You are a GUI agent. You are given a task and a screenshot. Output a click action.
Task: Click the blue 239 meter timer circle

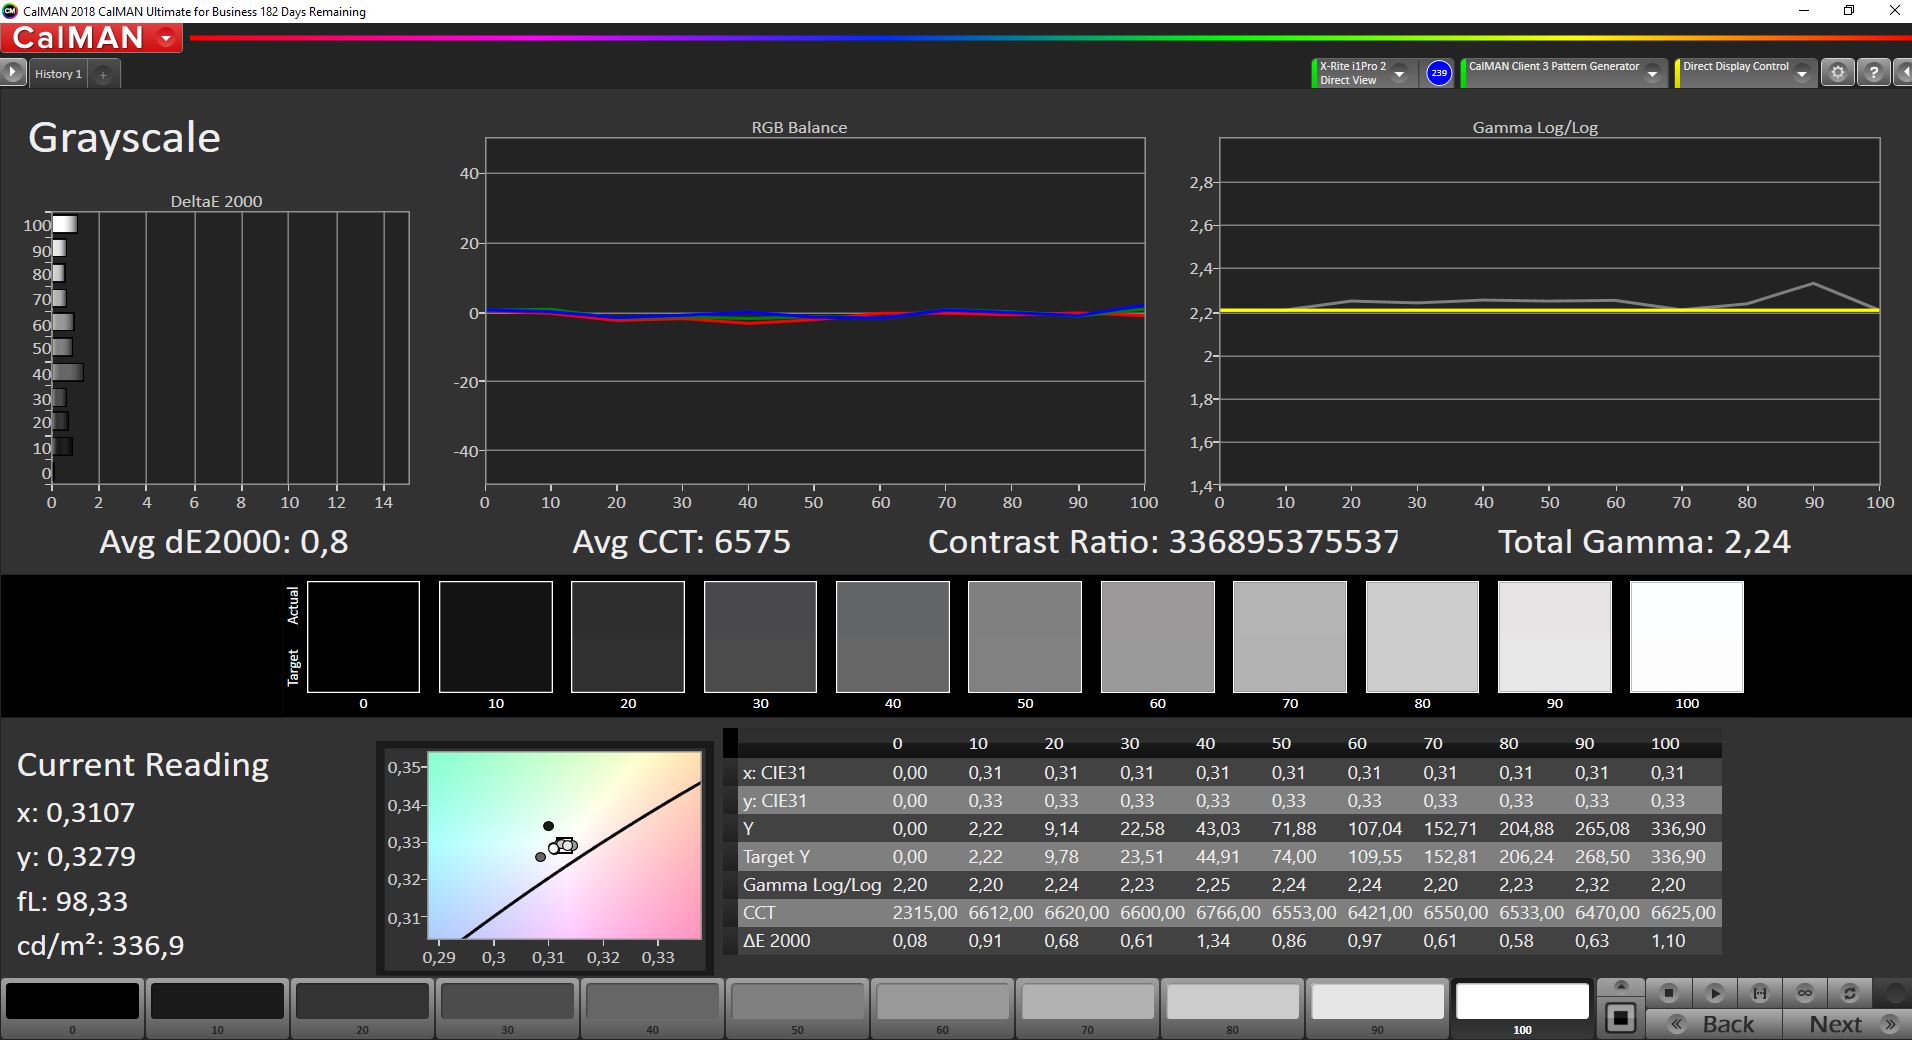pos(1438,73)
